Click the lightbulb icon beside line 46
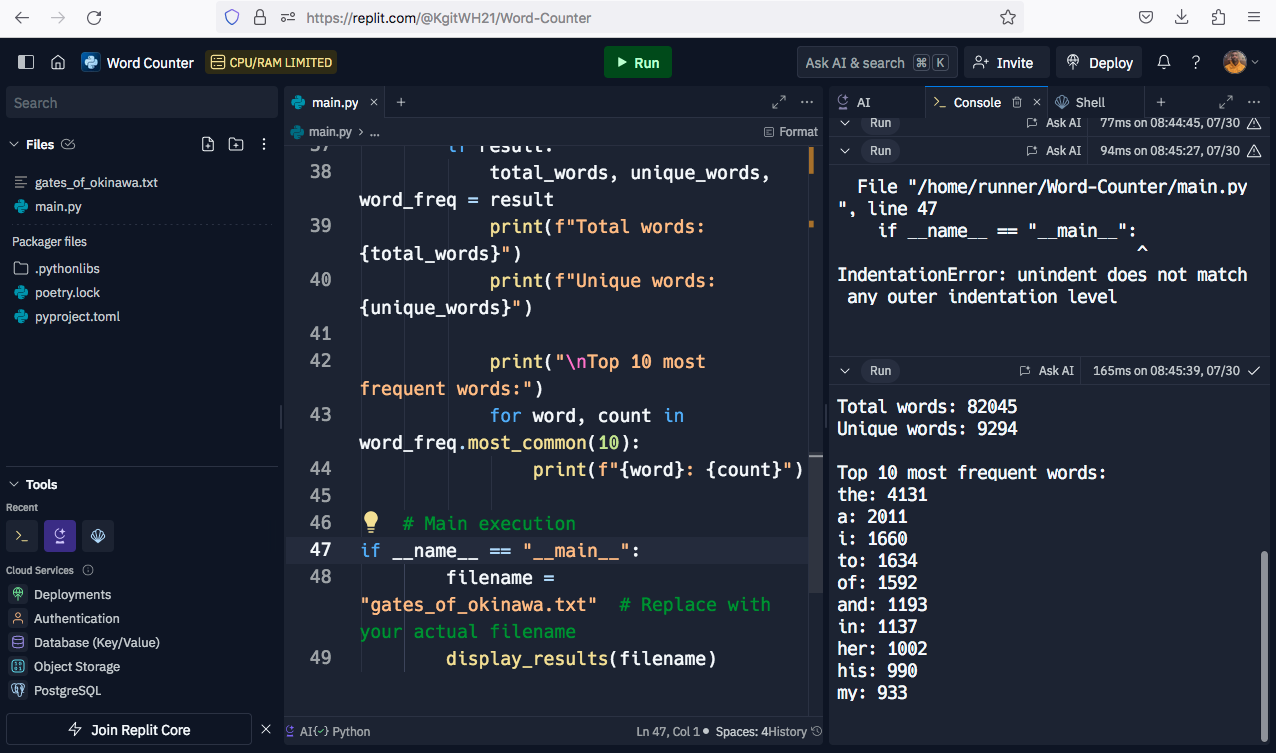 (370, 521)
